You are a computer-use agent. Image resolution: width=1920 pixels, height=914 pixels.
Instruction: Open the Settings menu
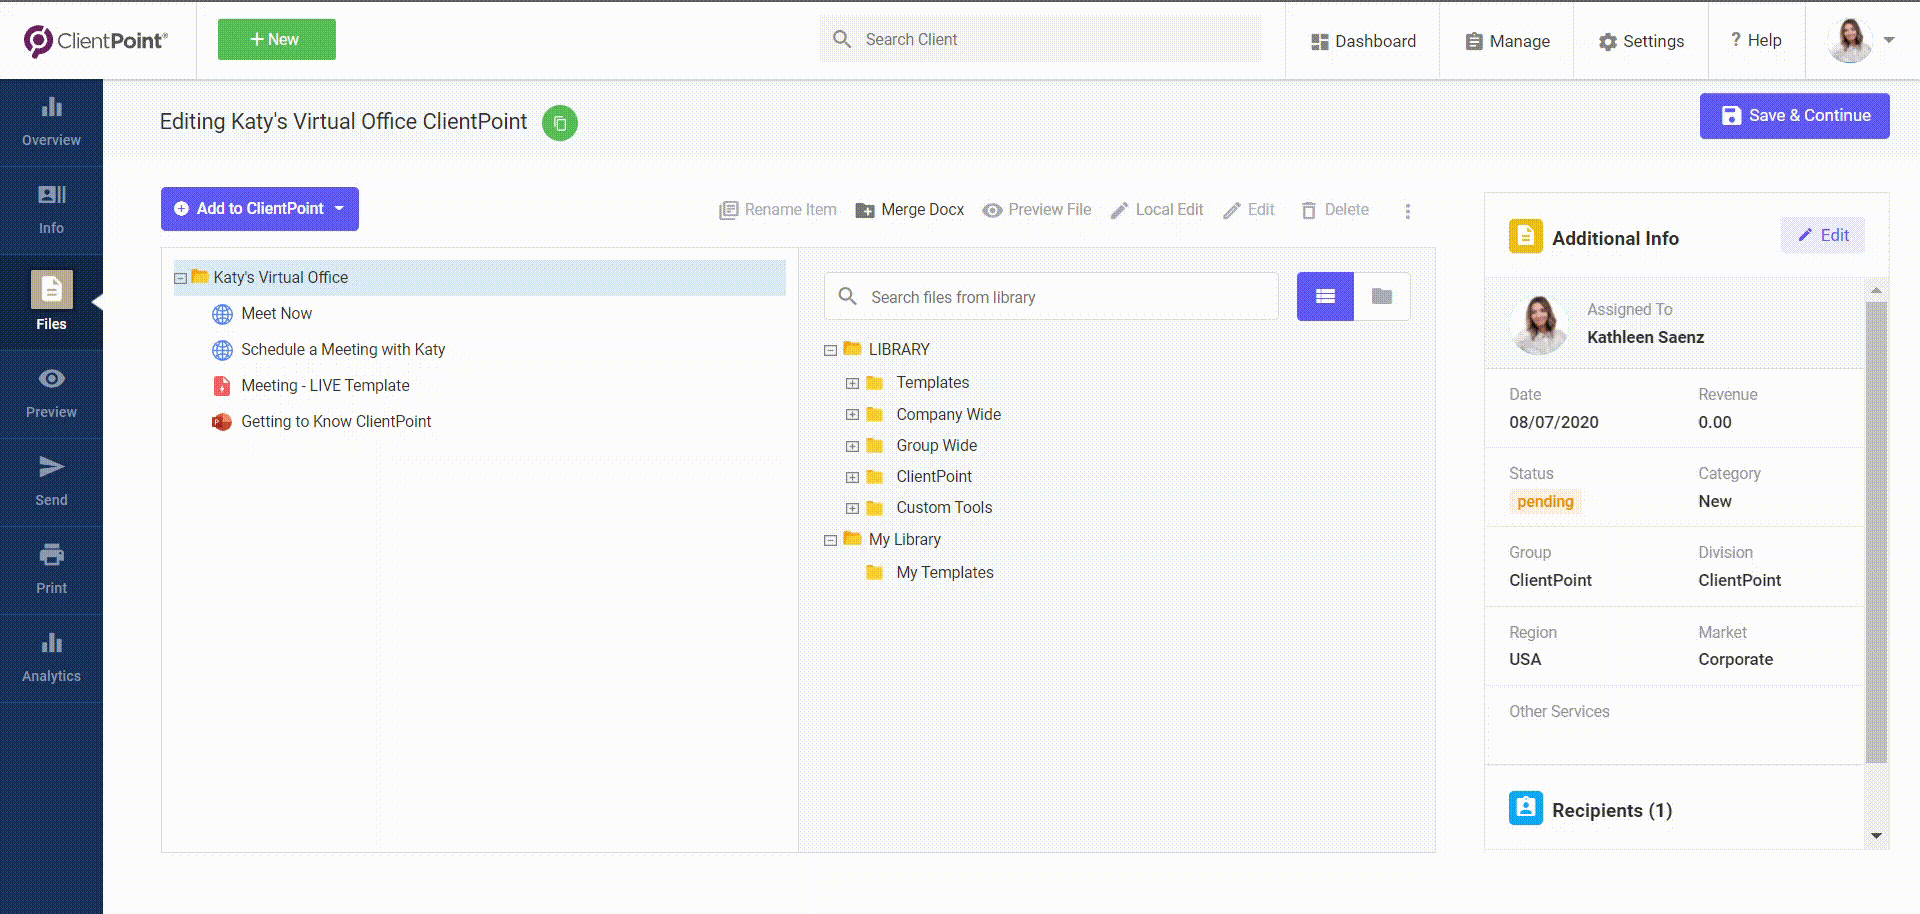click(1641, 41)
